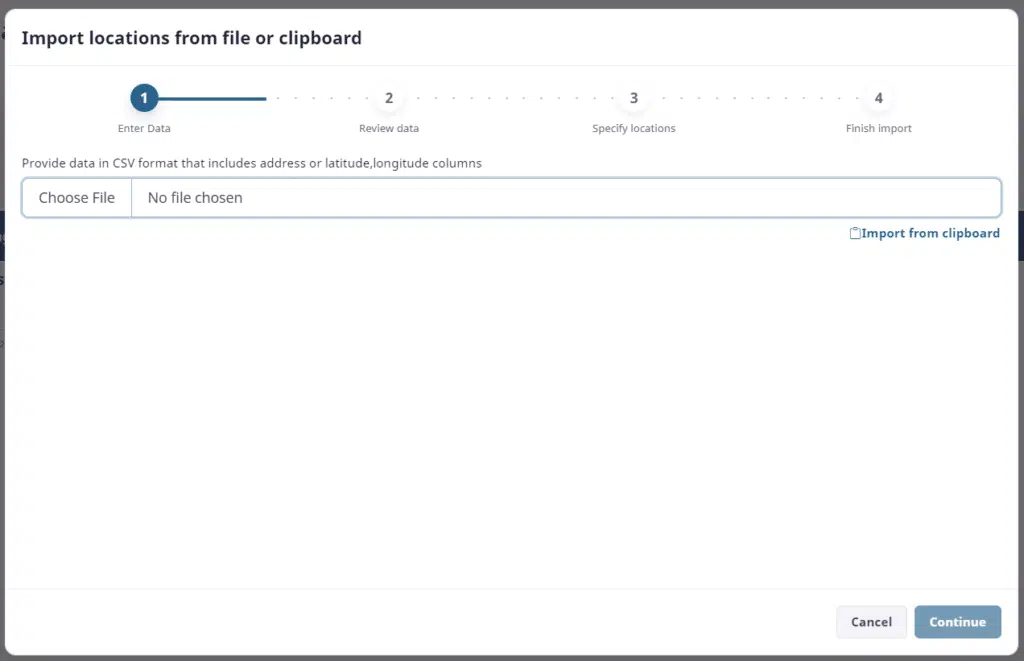Click the clipboard icon beside Import link

pyautogui.click(x=854, y=233)
